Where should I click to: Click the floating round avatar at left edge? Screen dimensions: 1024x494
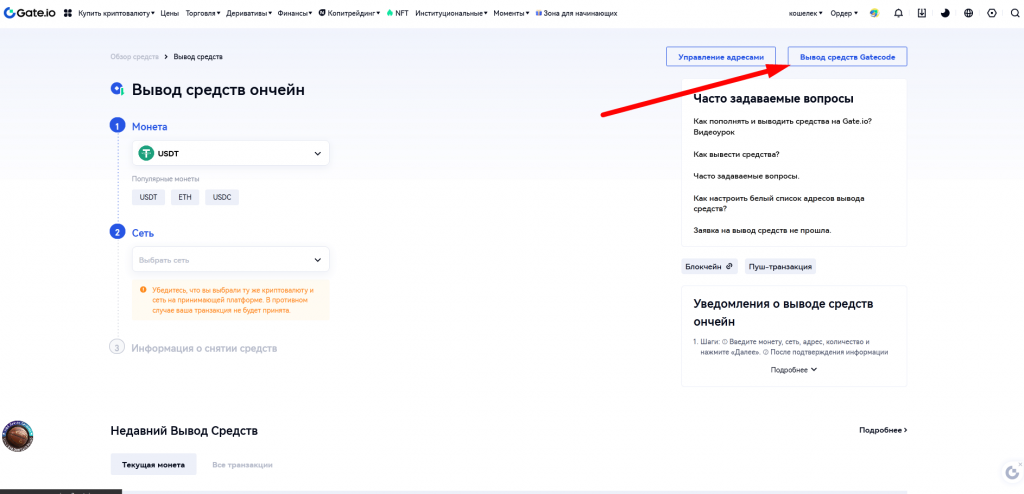(x=17, y=436)
